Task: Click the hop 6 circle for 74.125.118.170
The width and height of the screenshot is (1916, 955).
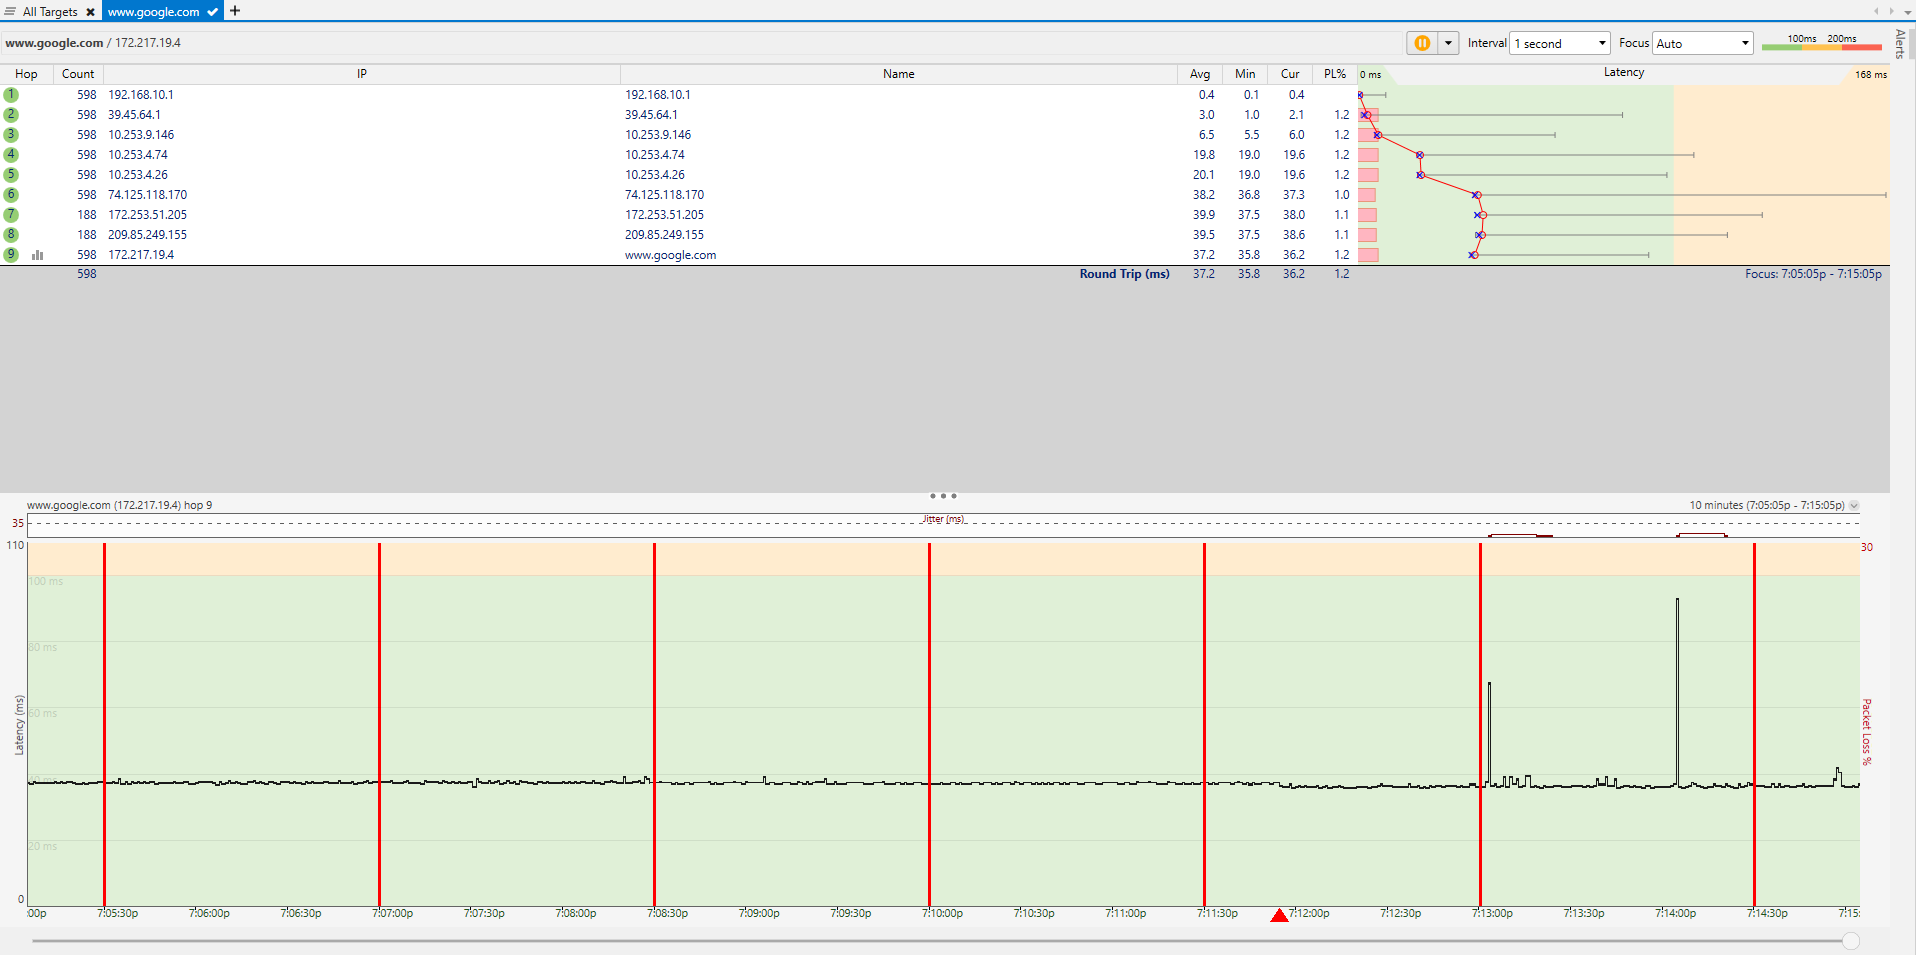Action: click(11, 195)
